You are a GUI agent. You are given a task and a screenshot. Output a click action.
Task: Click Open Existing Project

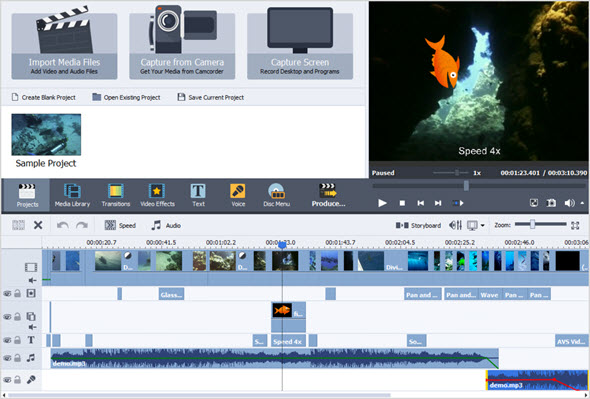[x=126, y=97]
